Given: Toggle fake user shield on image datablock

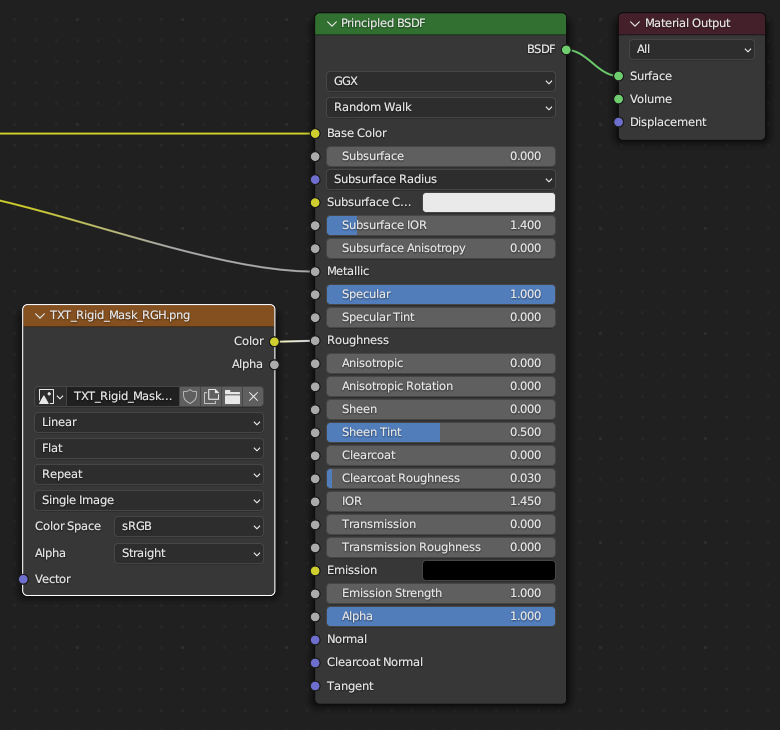Looking at the screenshot, I should tap(190, 396).
